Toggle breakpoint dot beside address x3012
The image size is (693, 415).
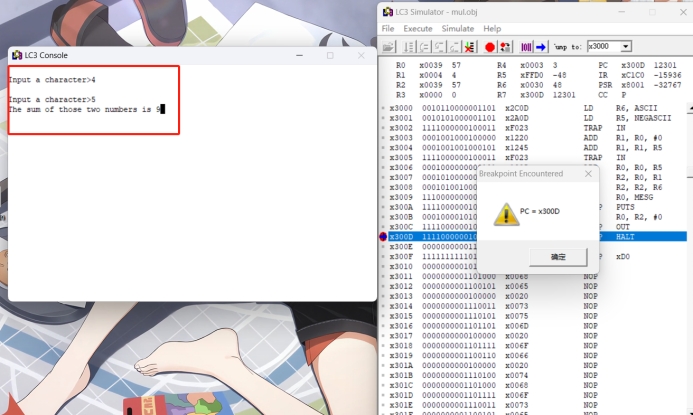click(x=383, y=286)
